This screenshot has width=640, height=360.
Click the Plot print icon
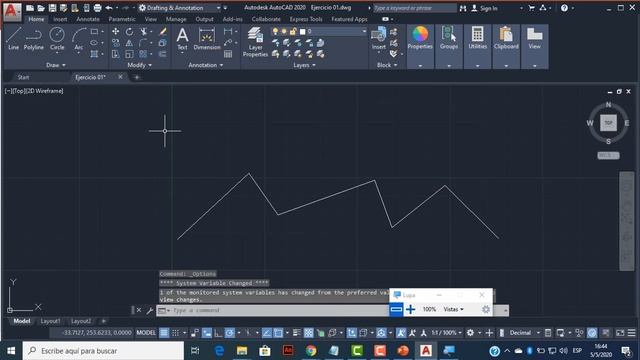point(97,8)
